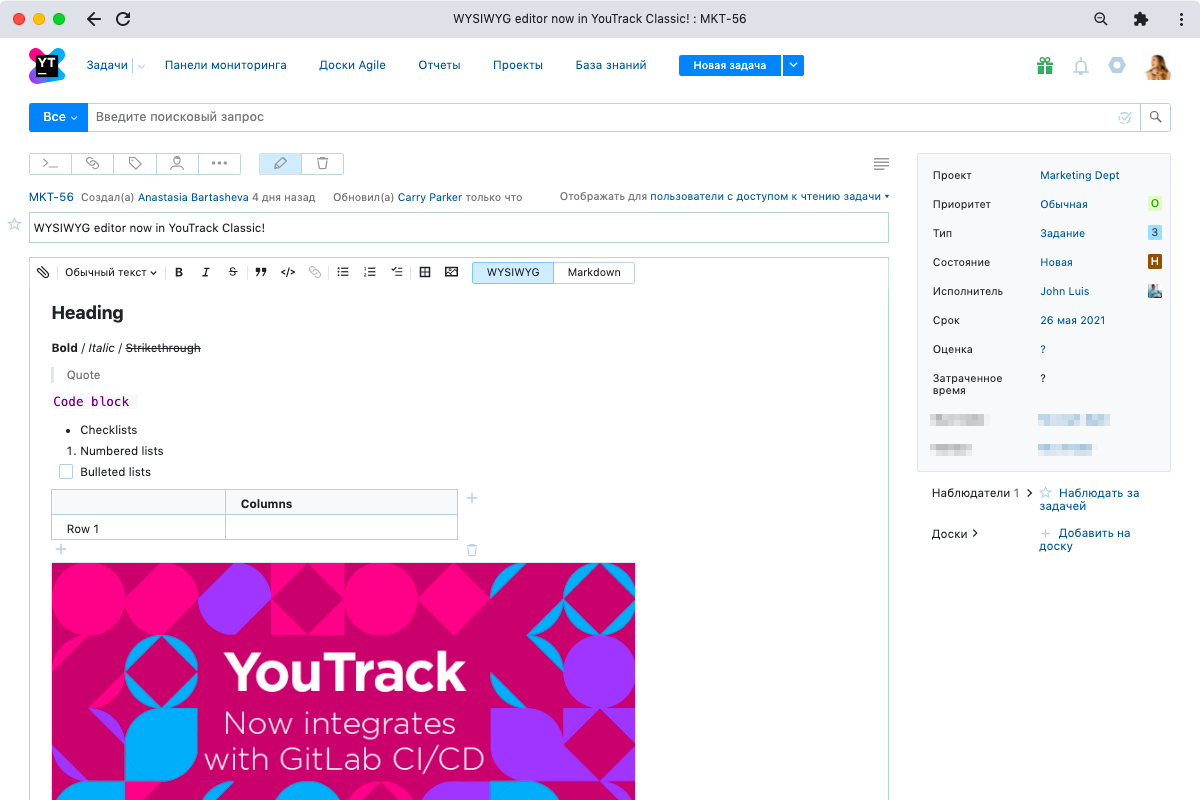Open Carry Parker's profile link

pyautogui.click(x=430, y=197)
